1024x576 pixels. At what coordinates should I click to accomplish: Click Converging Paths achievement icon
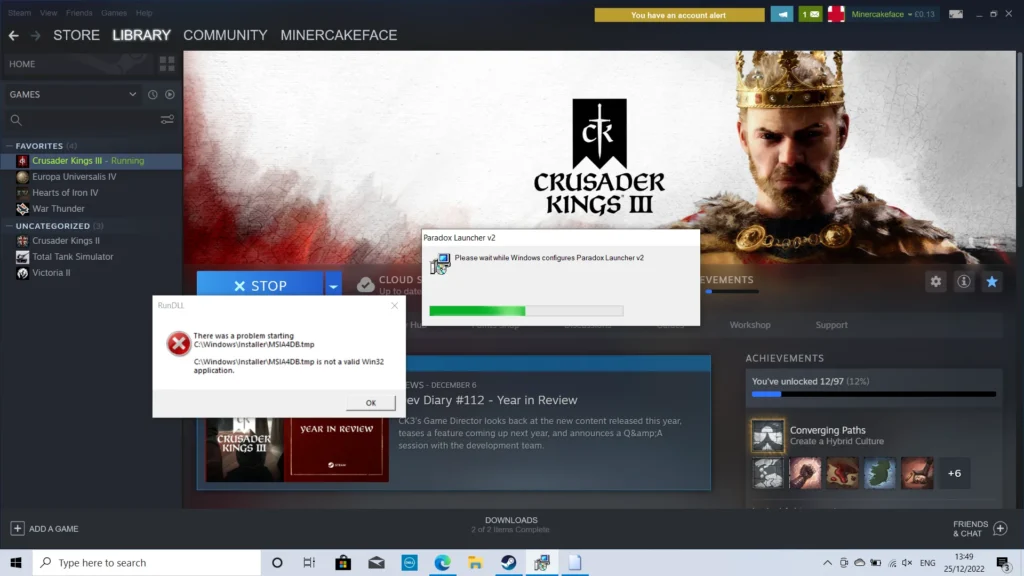pyautogui.click(x=767, y=436)
